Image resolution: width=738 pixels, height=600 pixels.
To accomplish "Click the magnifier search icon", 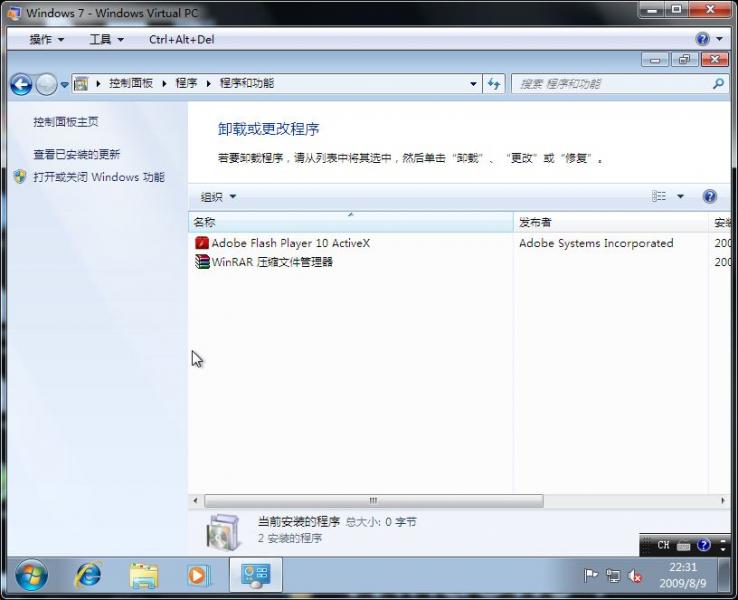I will coord(718,84).
